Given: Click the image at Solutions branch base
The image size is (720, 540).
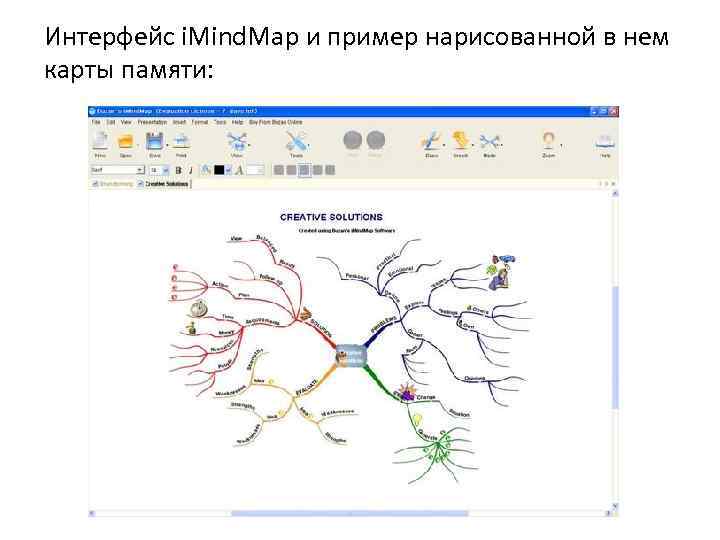Looking at the screenshot, I should coord(305,314).
